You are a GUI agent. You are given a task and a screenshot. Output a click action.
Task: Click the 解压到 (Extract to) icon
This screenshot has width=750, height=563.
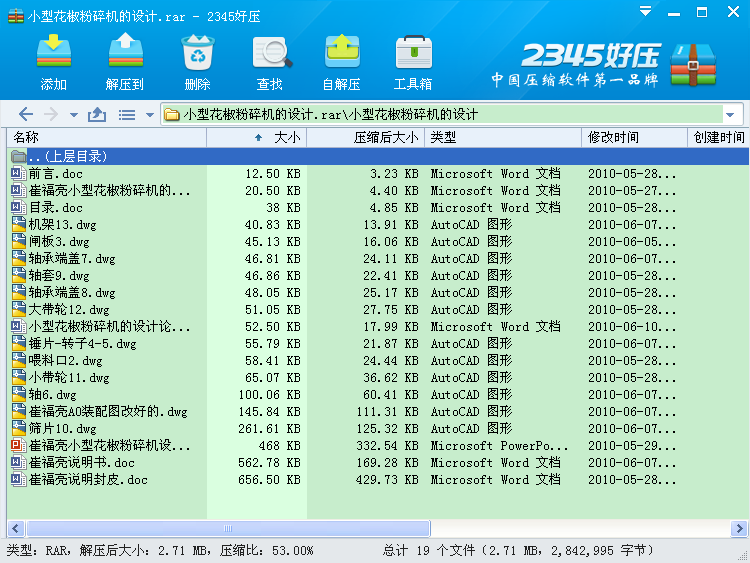pos(125,51)
